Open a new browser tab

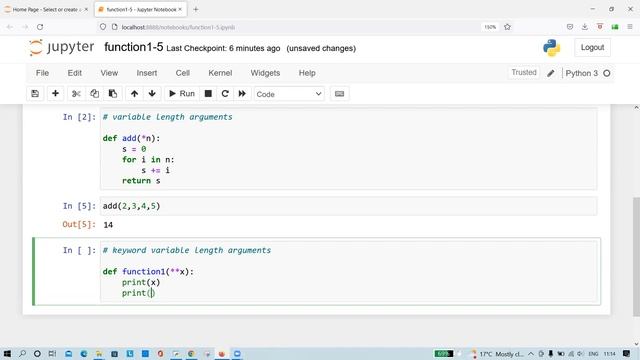(196, 9)
